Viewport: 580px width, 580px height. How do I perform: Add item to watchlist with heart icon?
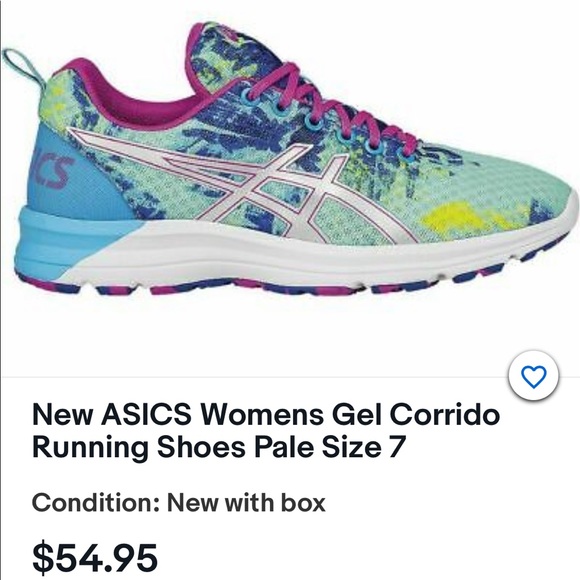(x=533, y=377)
